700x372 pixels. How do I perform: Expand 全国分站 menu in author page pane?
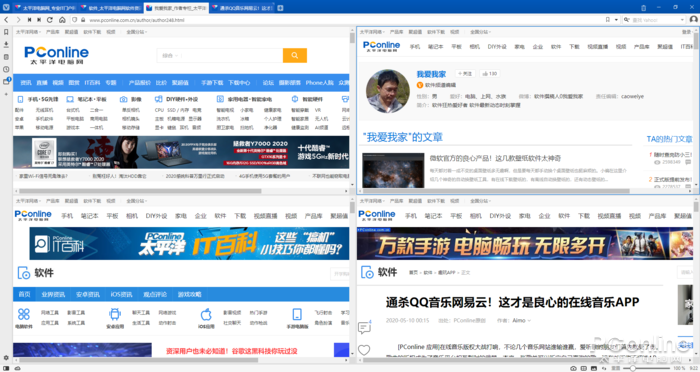coord(480,32)
